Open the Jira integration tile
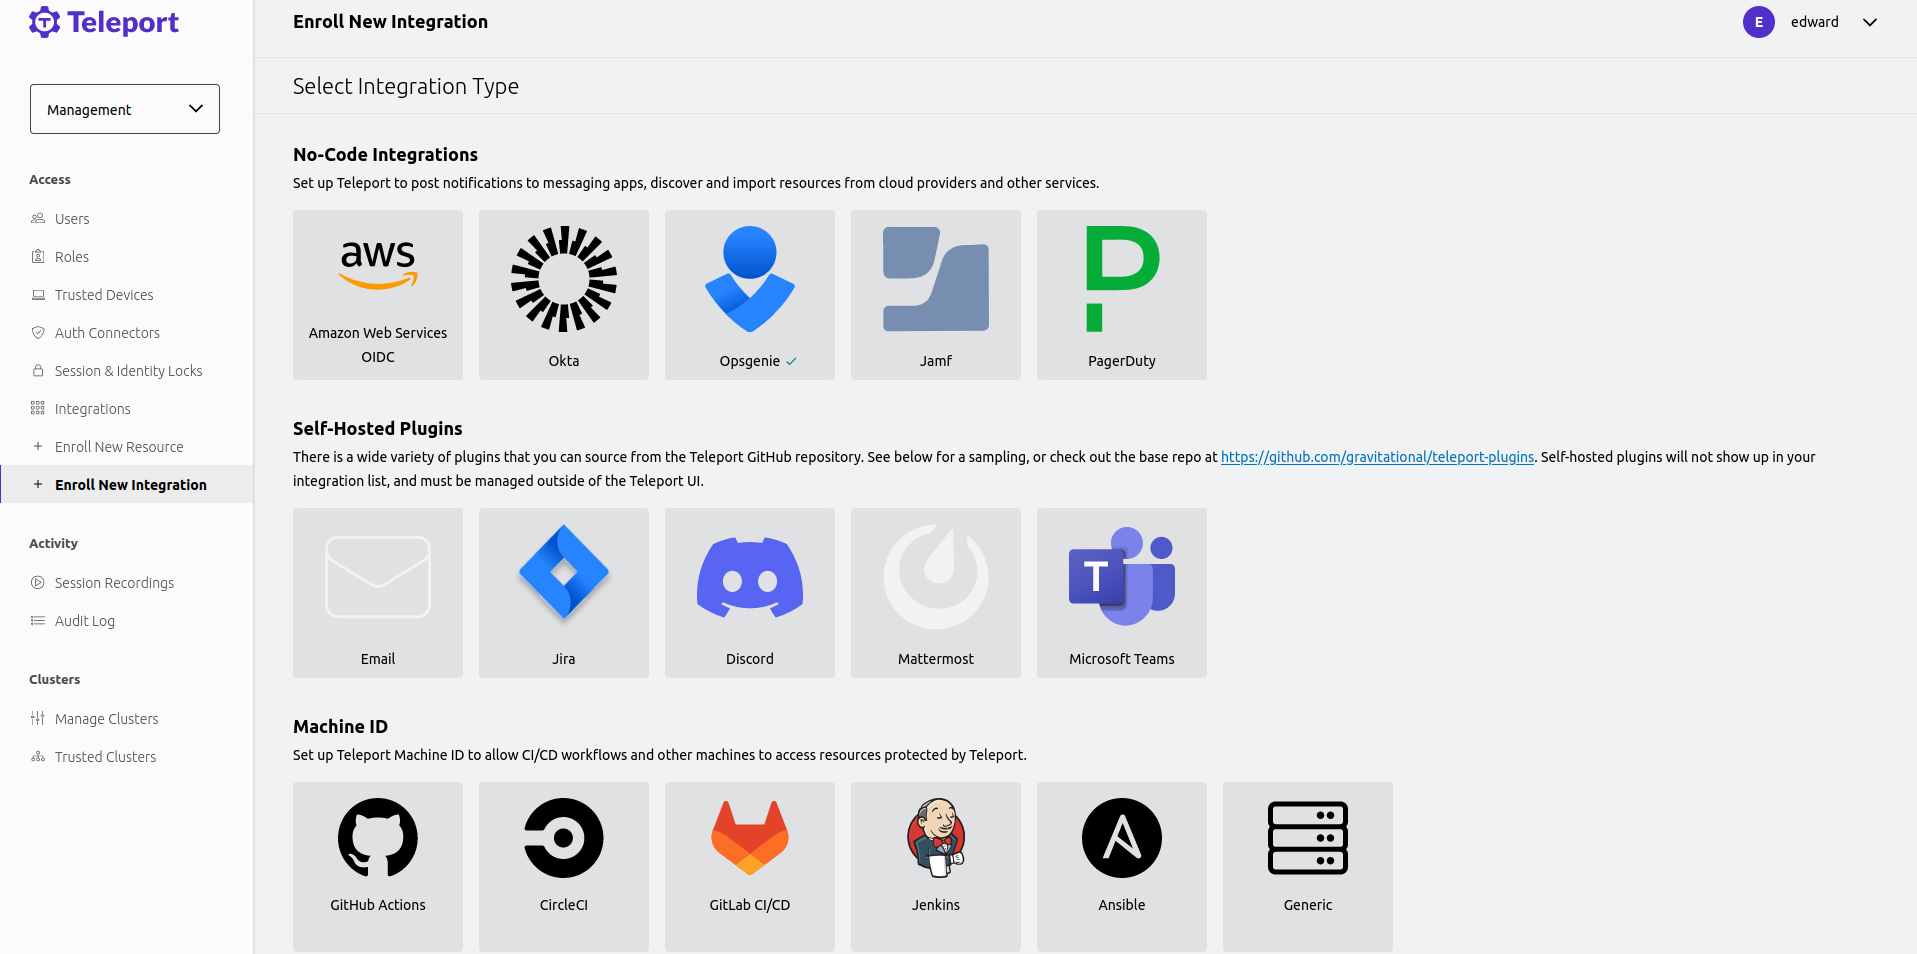Viewport: 1917px width, 954px height. click(x=563, y=592)
